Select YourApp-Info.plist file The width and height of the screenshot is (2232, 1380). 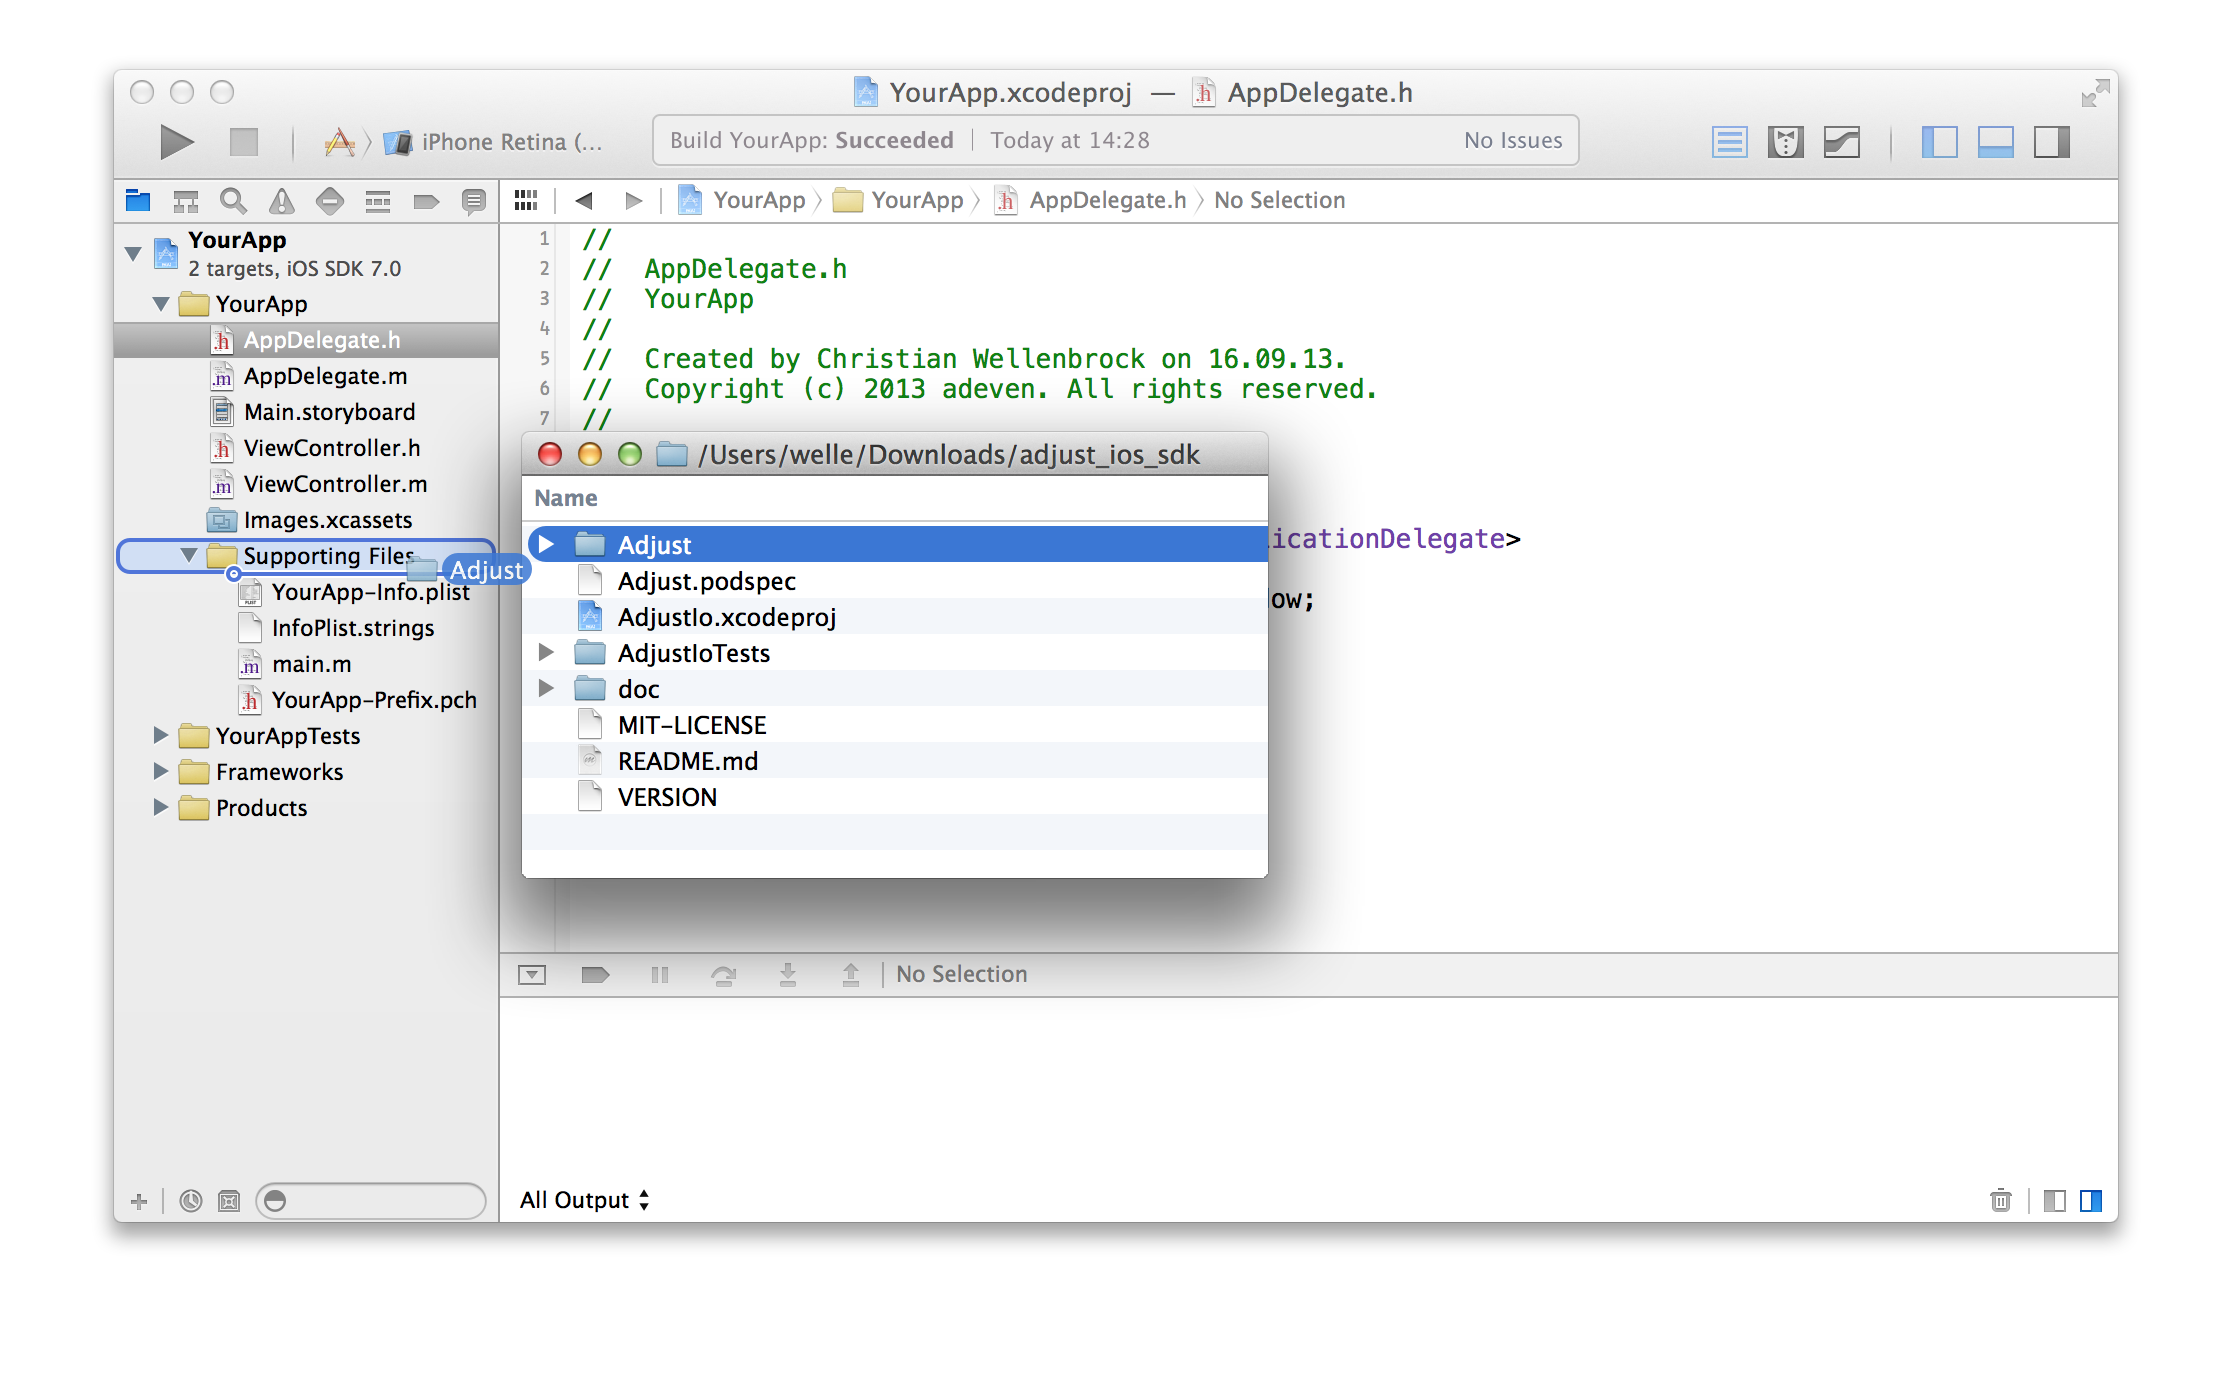(306, 592)
